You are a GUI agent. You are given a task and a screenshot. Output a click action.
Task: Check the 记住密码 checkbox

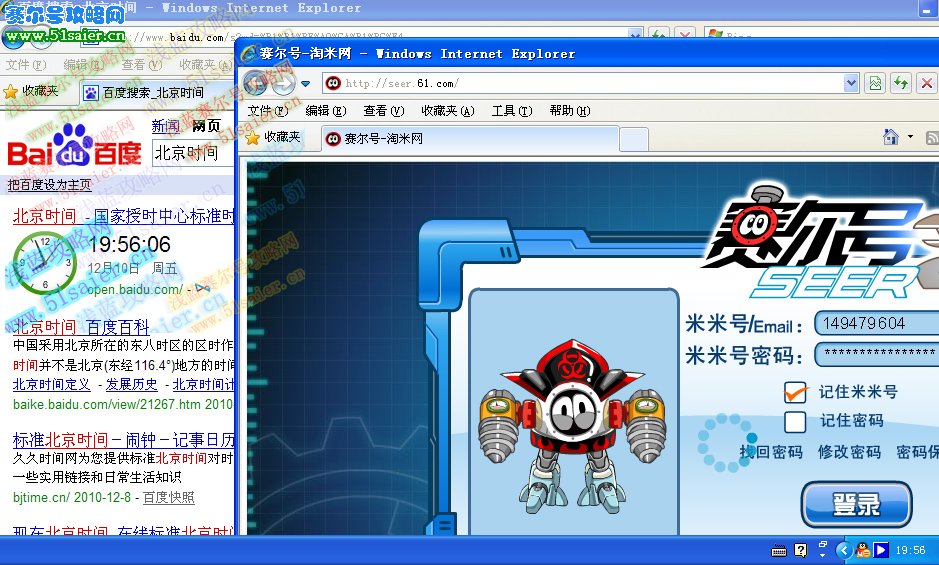(795, 421)
